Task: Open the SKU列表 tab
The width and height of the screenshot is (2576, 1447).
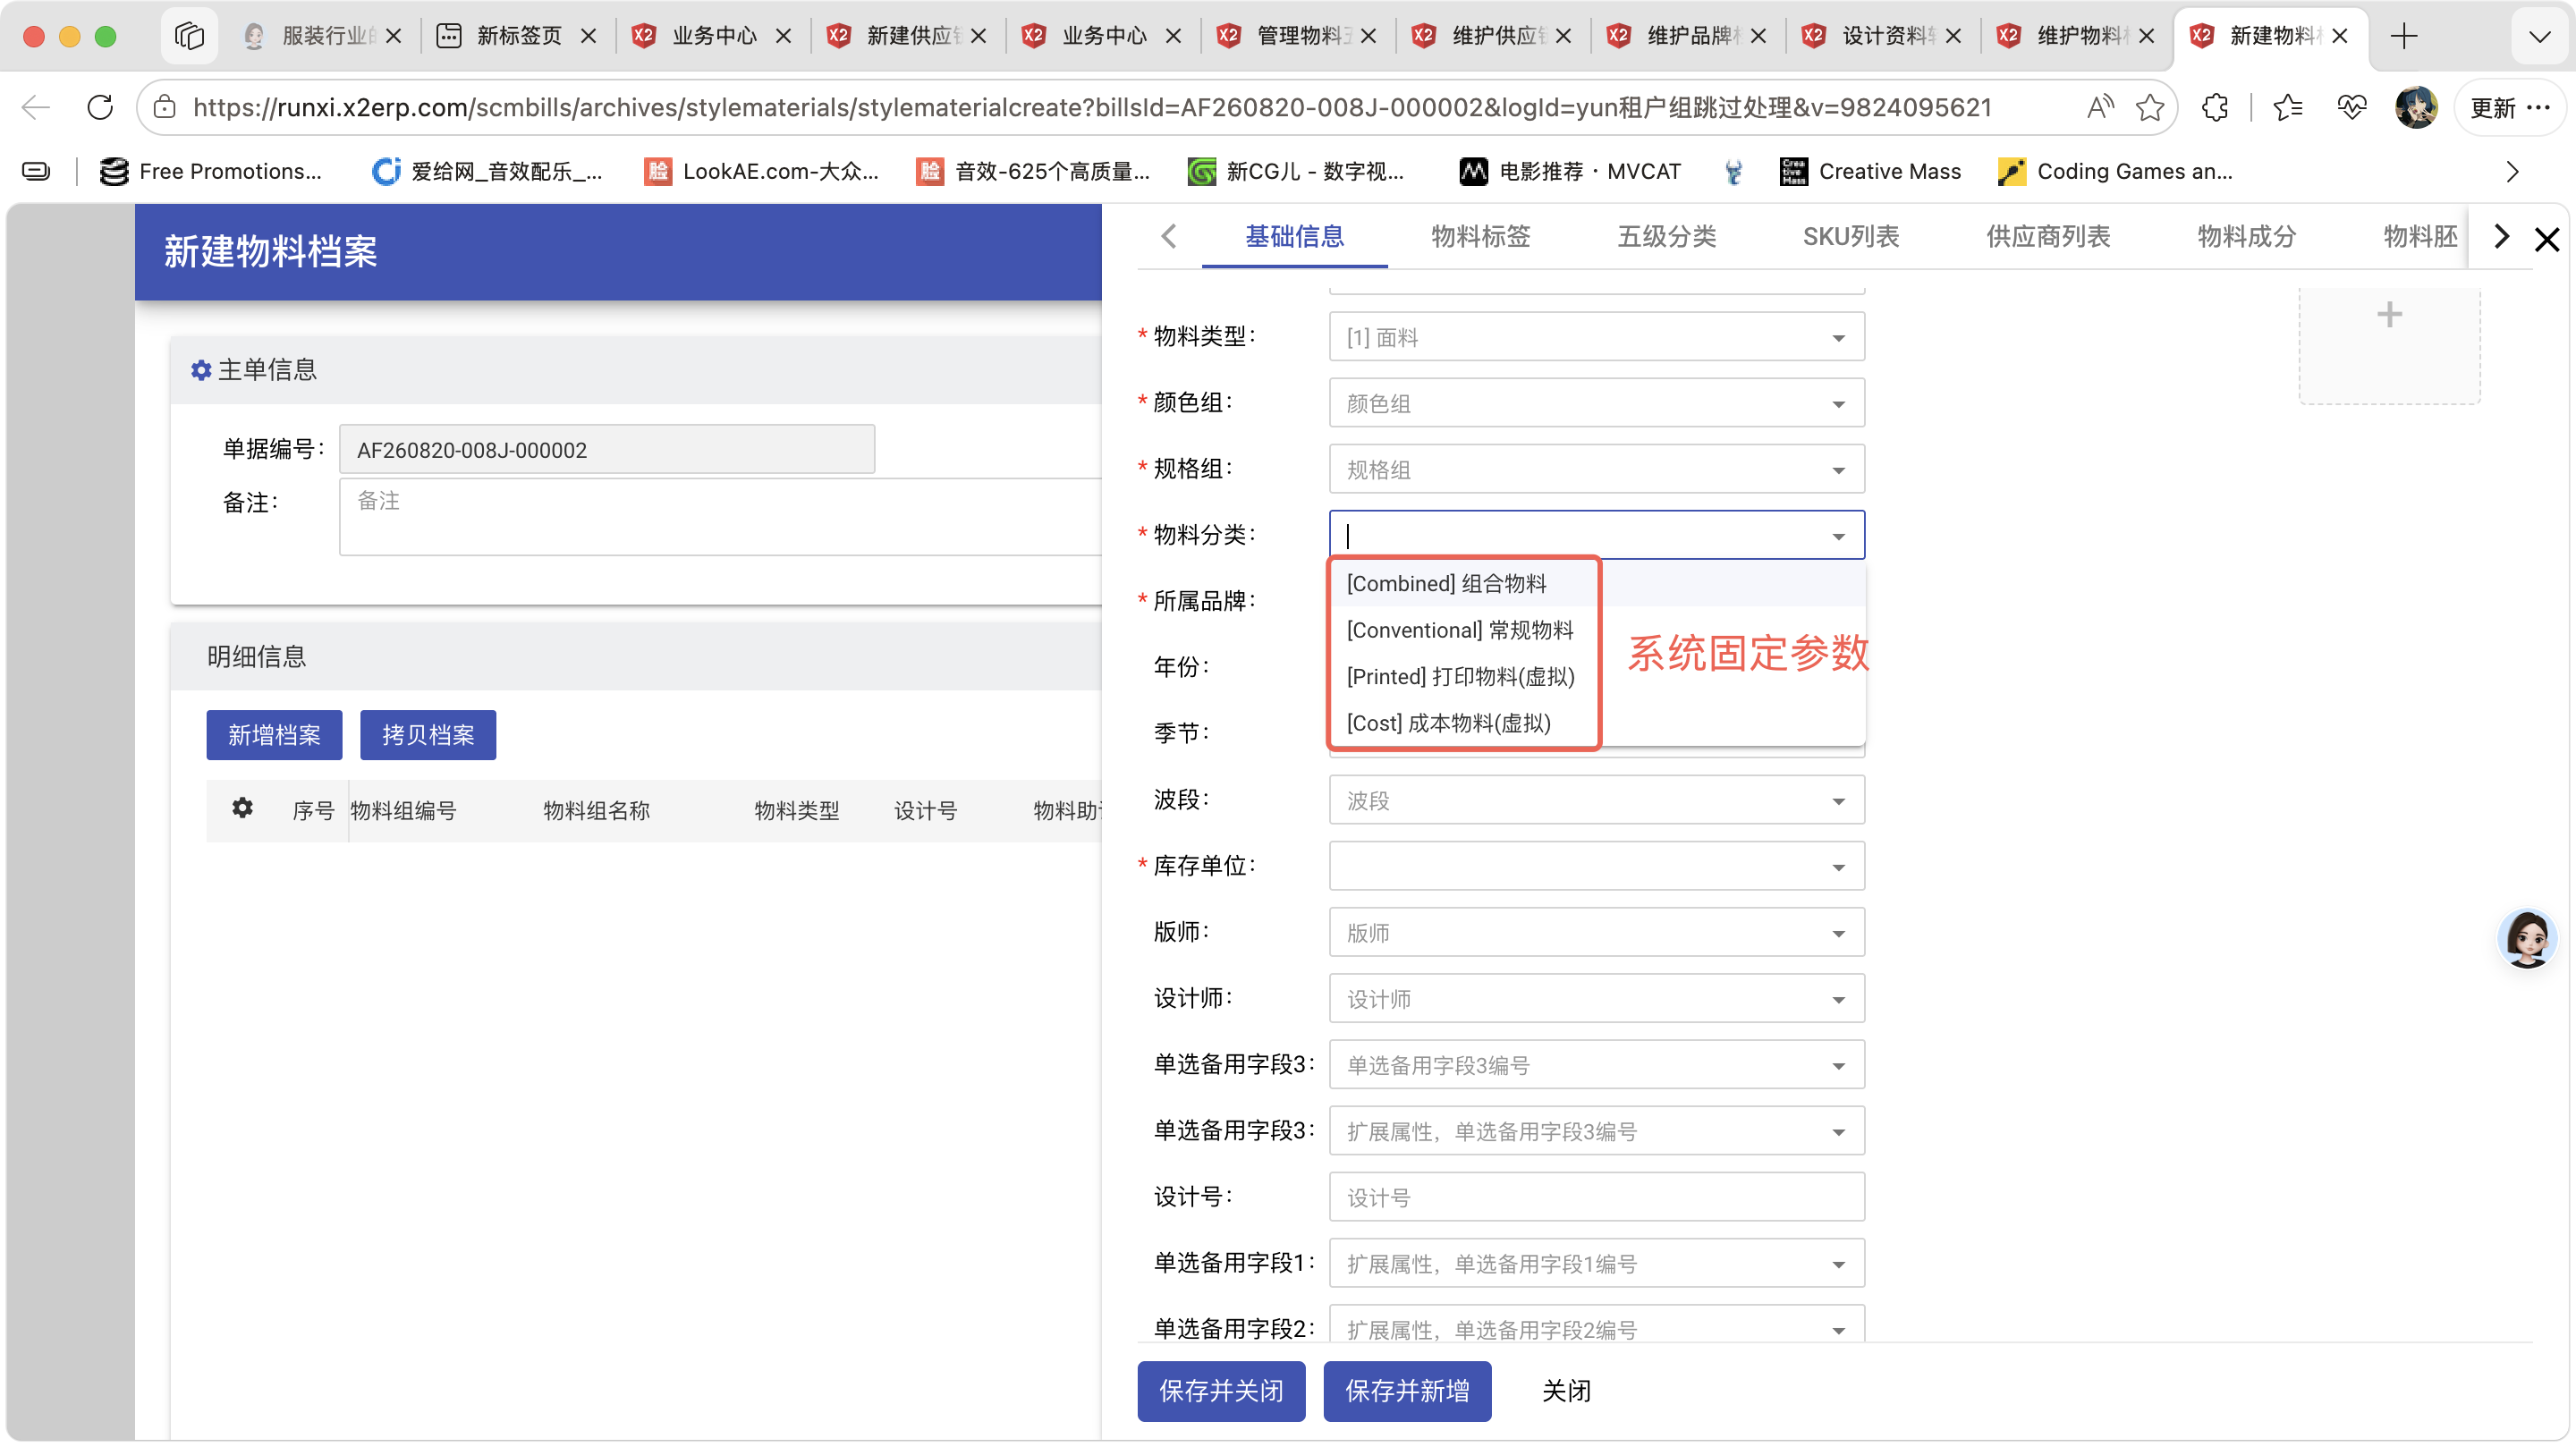Action: click(1851, 237)
